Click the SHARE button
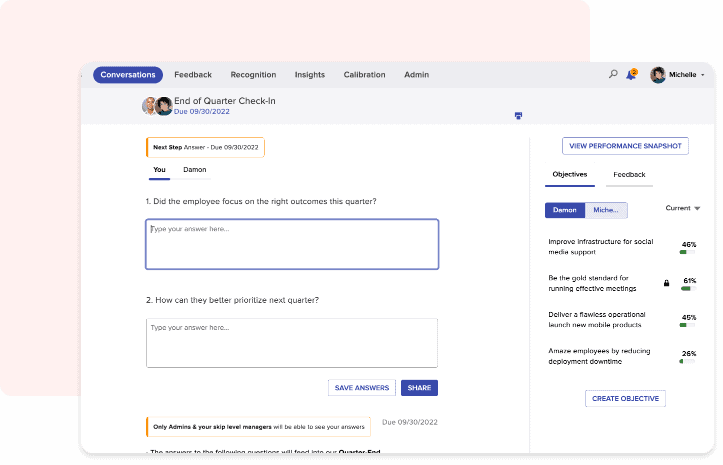This screenshot has height=465, width=723. [x=419, y=388]
